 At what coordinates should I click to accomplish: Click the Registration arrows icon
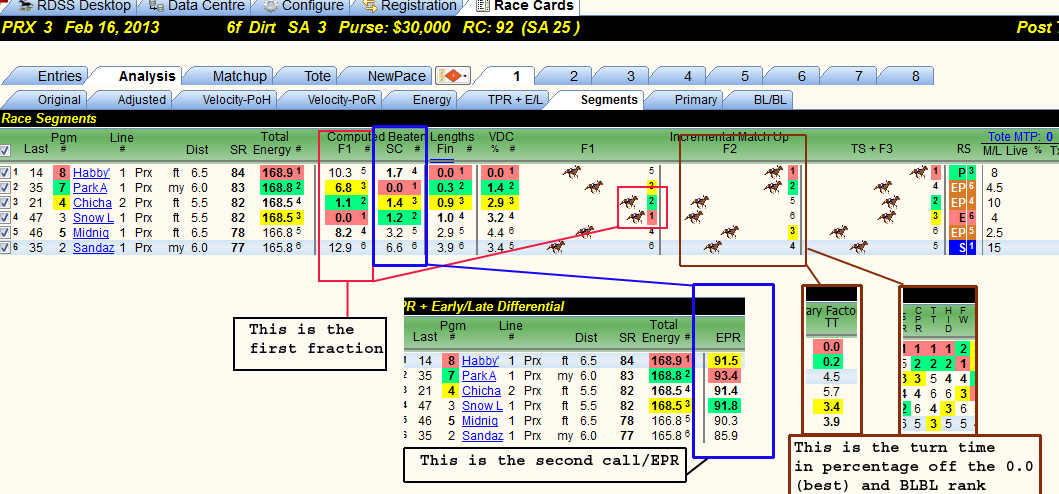coord(369,6)
